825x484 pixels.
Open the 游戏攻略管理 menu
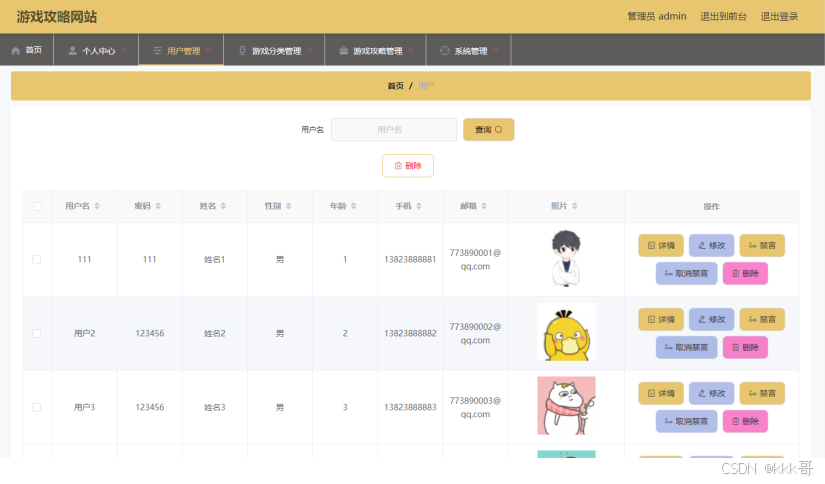(376, 50)
